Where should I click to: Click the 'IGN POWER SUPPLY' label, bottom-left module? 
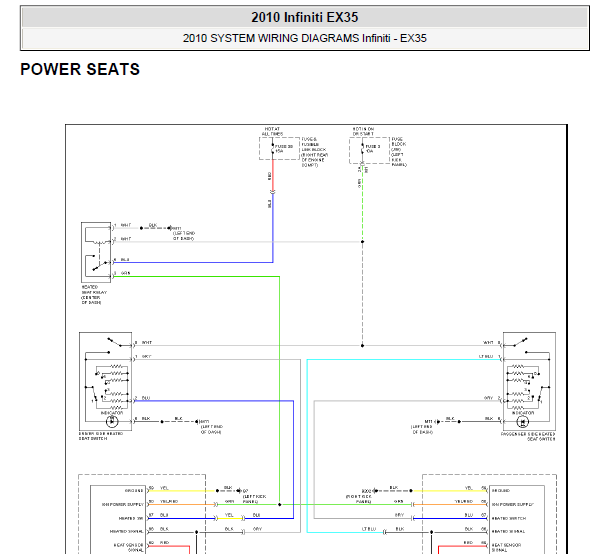[123, 504]
